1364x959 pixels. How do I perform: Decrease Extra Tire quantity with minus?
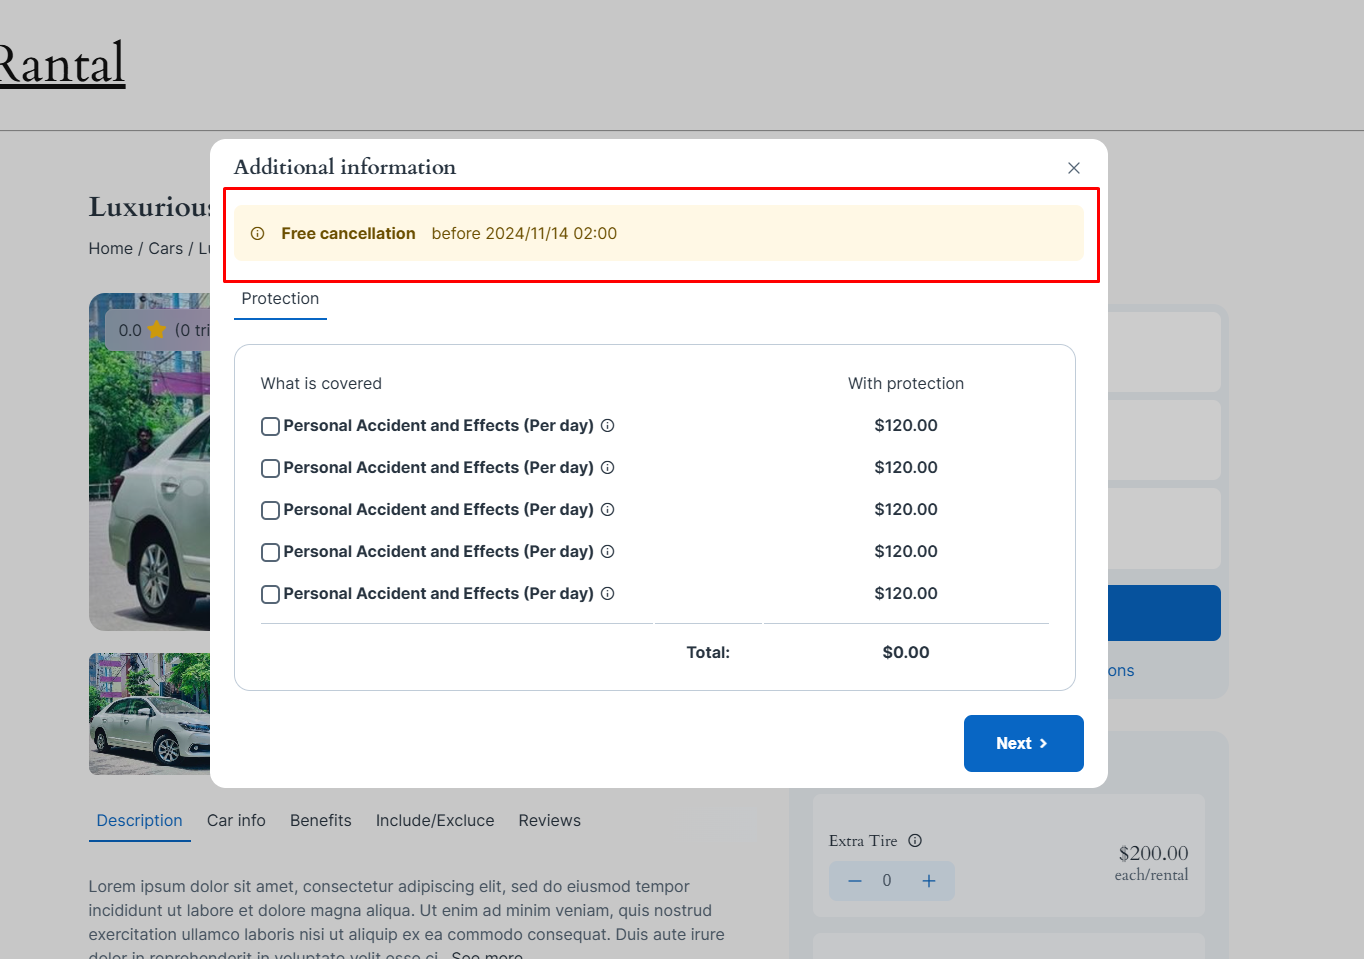coord(855,881)
